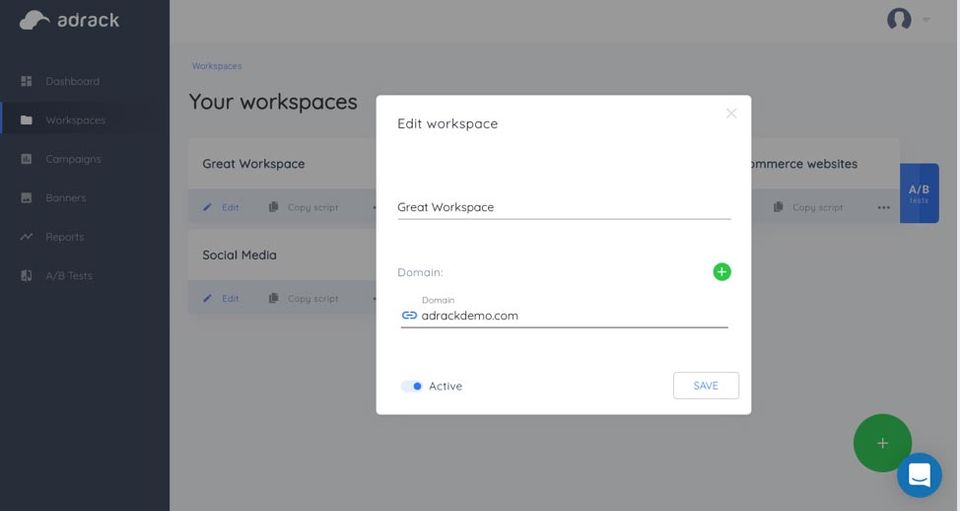Click the domain link chain icon
Screen dimensions: 960x511
pyautogui.click(x=409, y=316)
